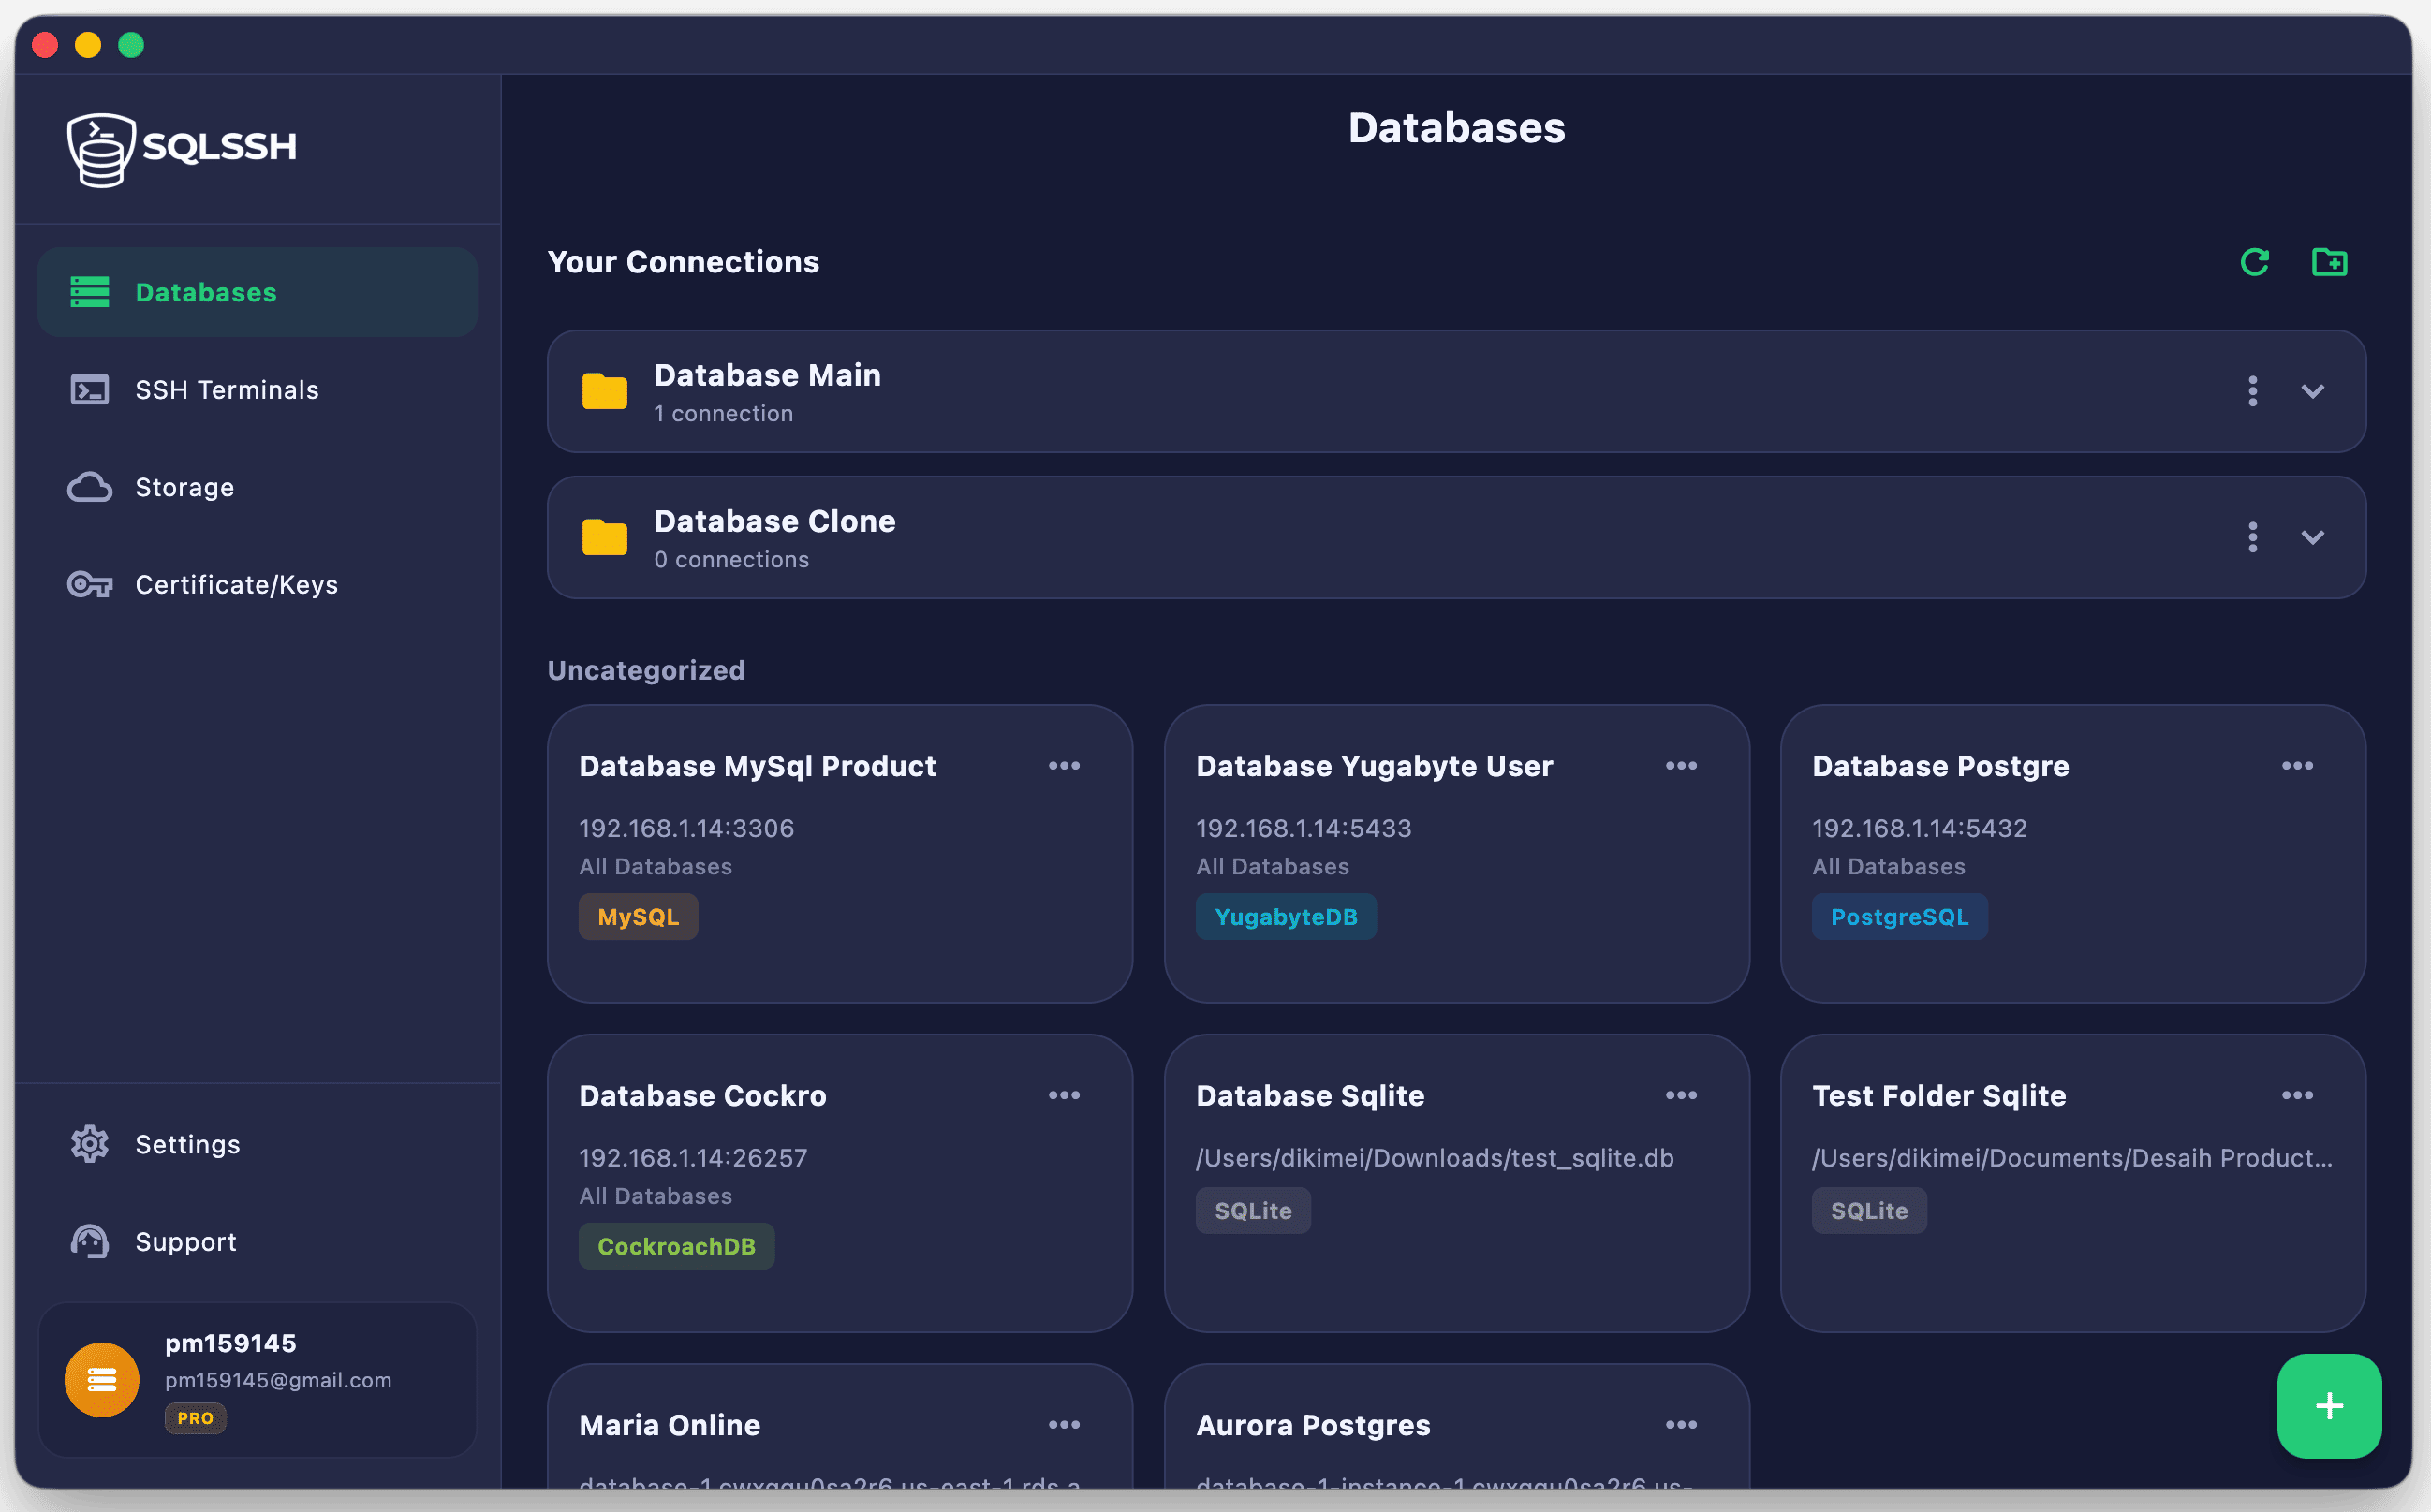Viewport: 2431px width, 1512px height.
Task: Click the 192.168.1.14:5433 address
Action: 1304,828
